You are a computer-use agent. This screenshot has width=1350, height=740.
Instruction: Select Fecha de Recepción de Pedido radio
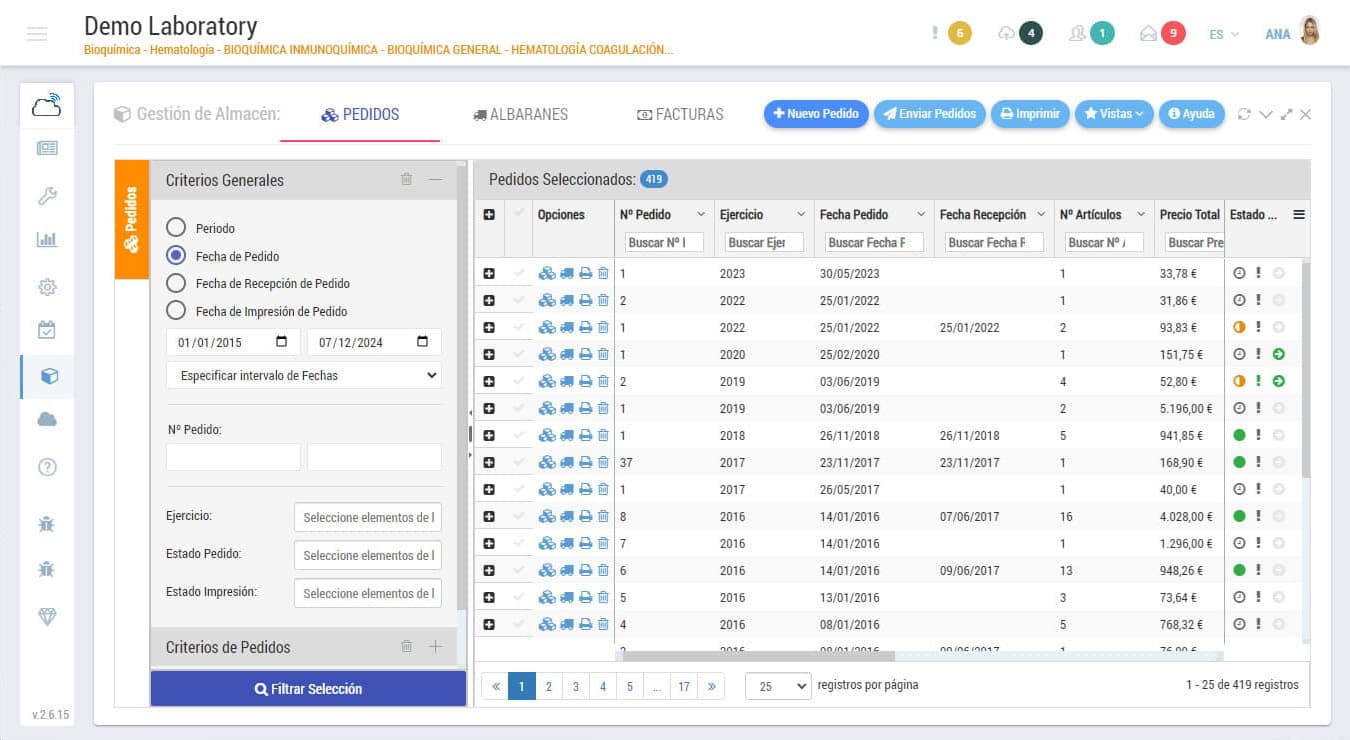point(176,283)
